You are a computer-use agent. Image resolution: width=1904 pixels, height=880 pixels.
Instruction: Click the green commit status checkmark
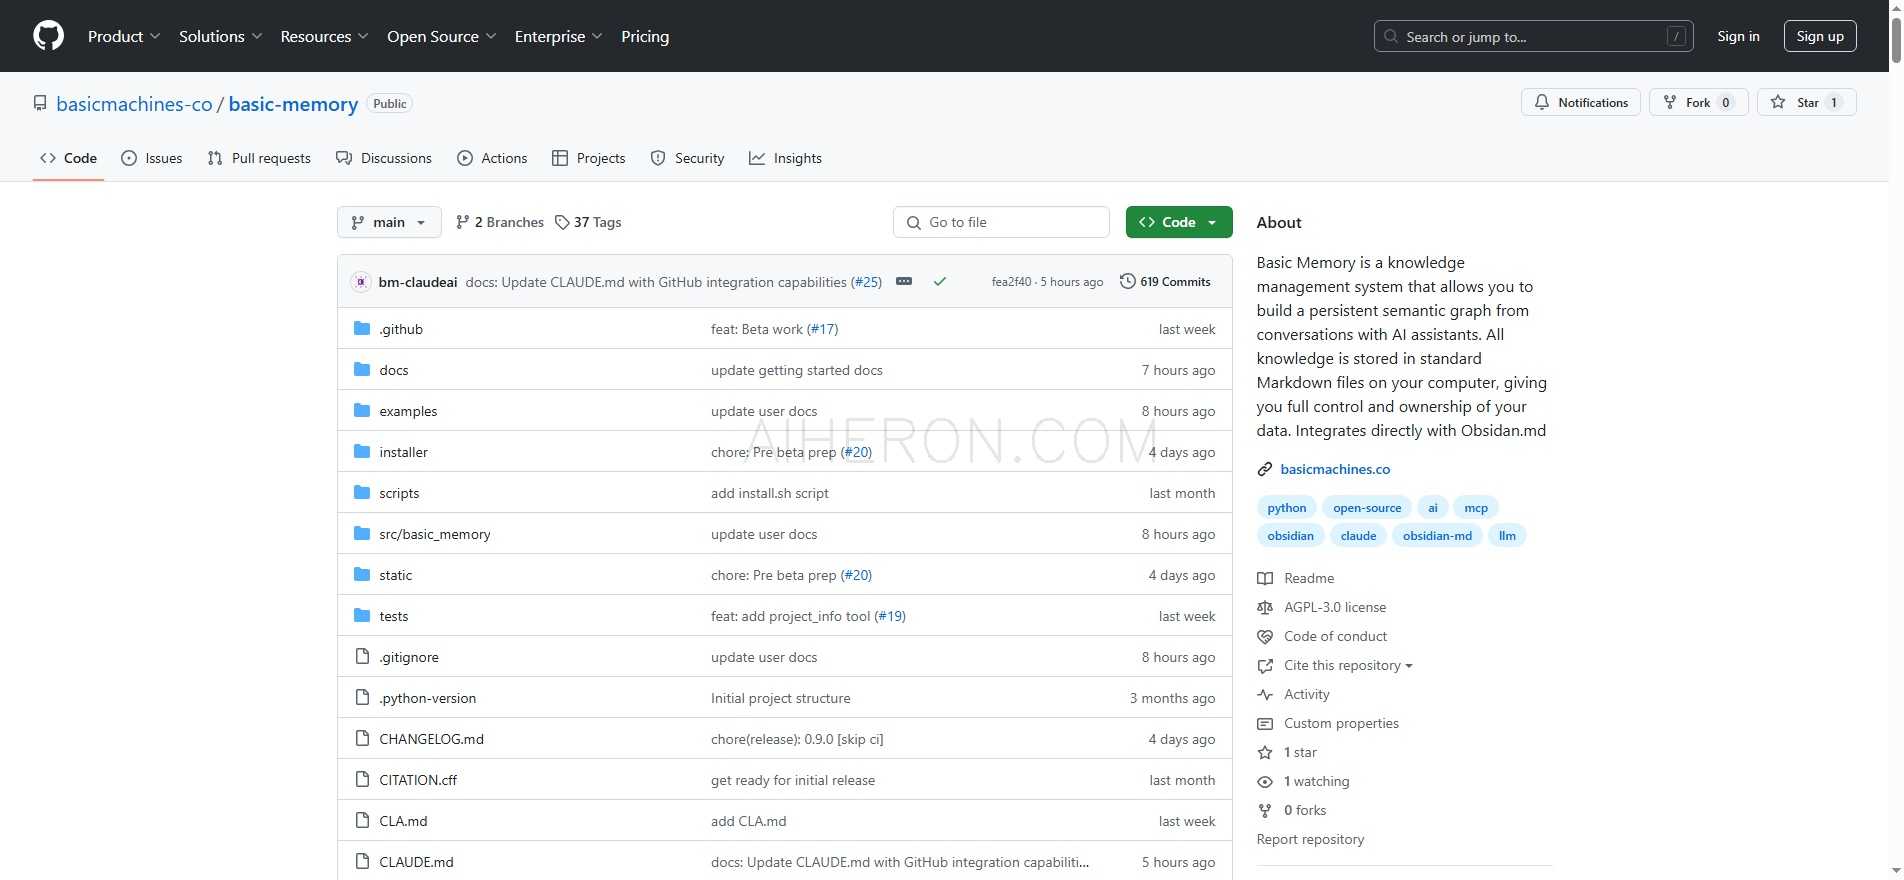pos(940,282)
